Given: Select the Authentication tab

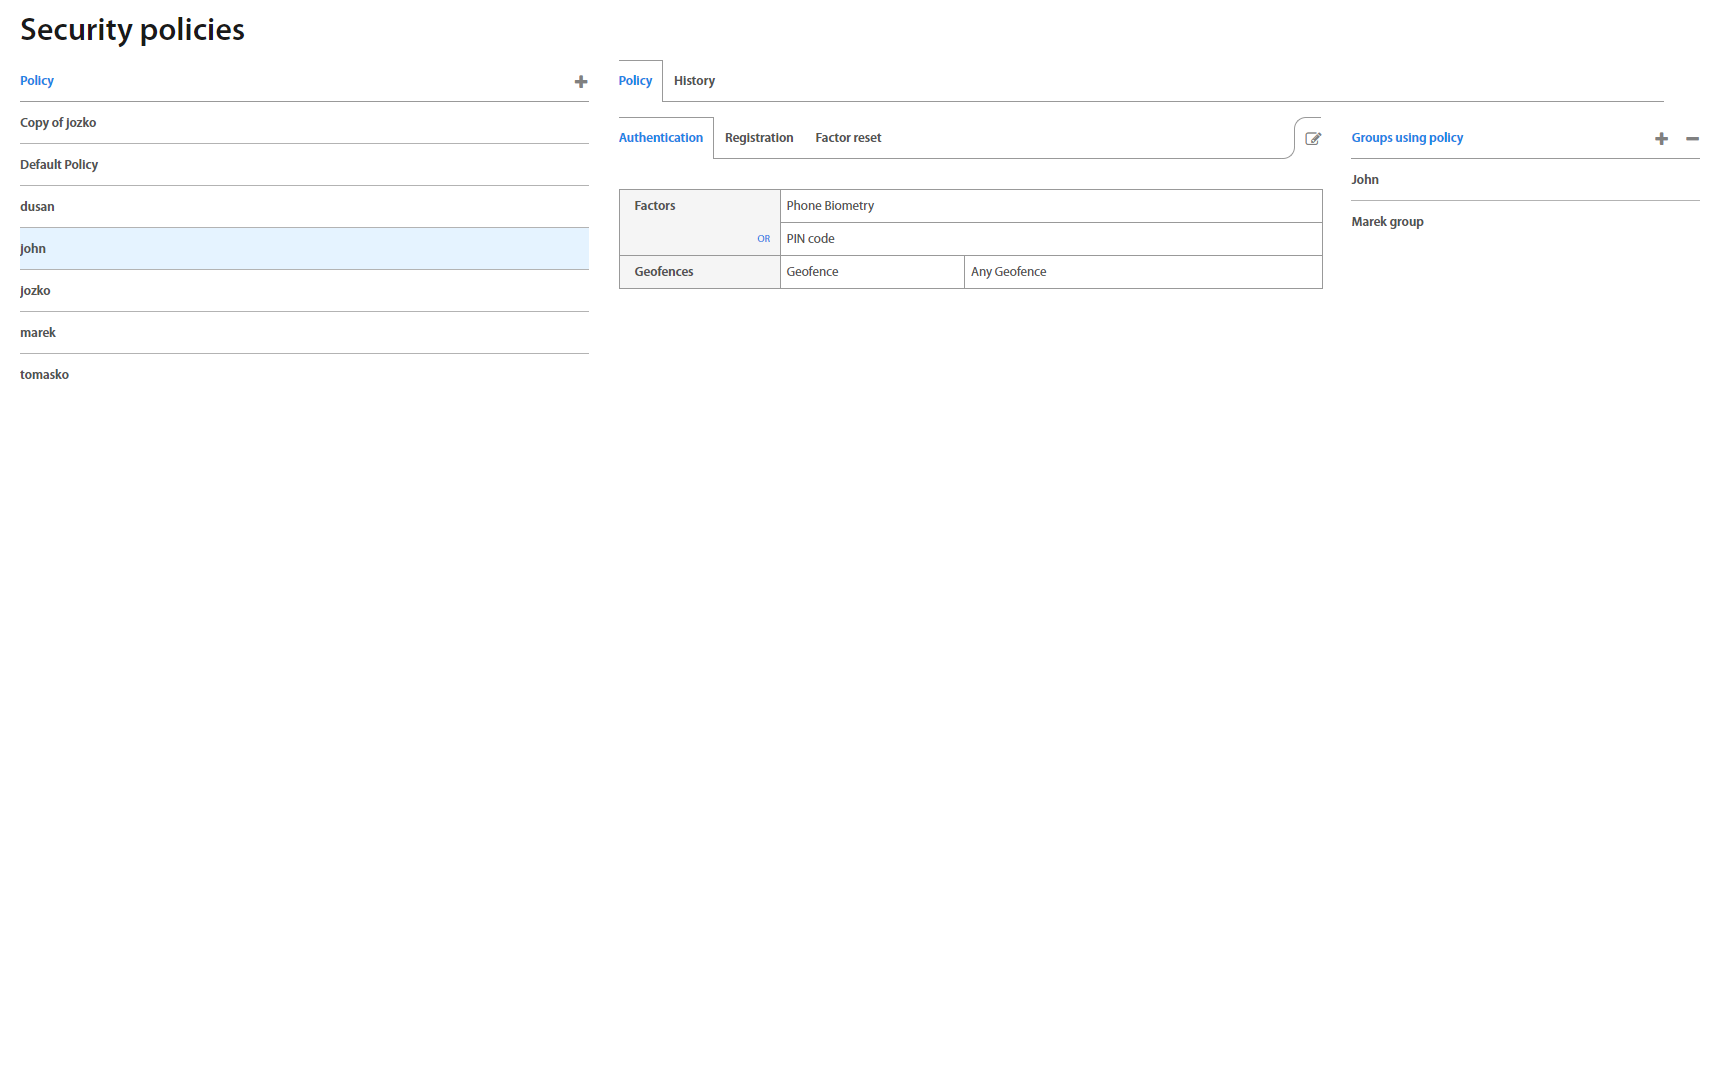Looking at the screenshot, I should 660,138.
